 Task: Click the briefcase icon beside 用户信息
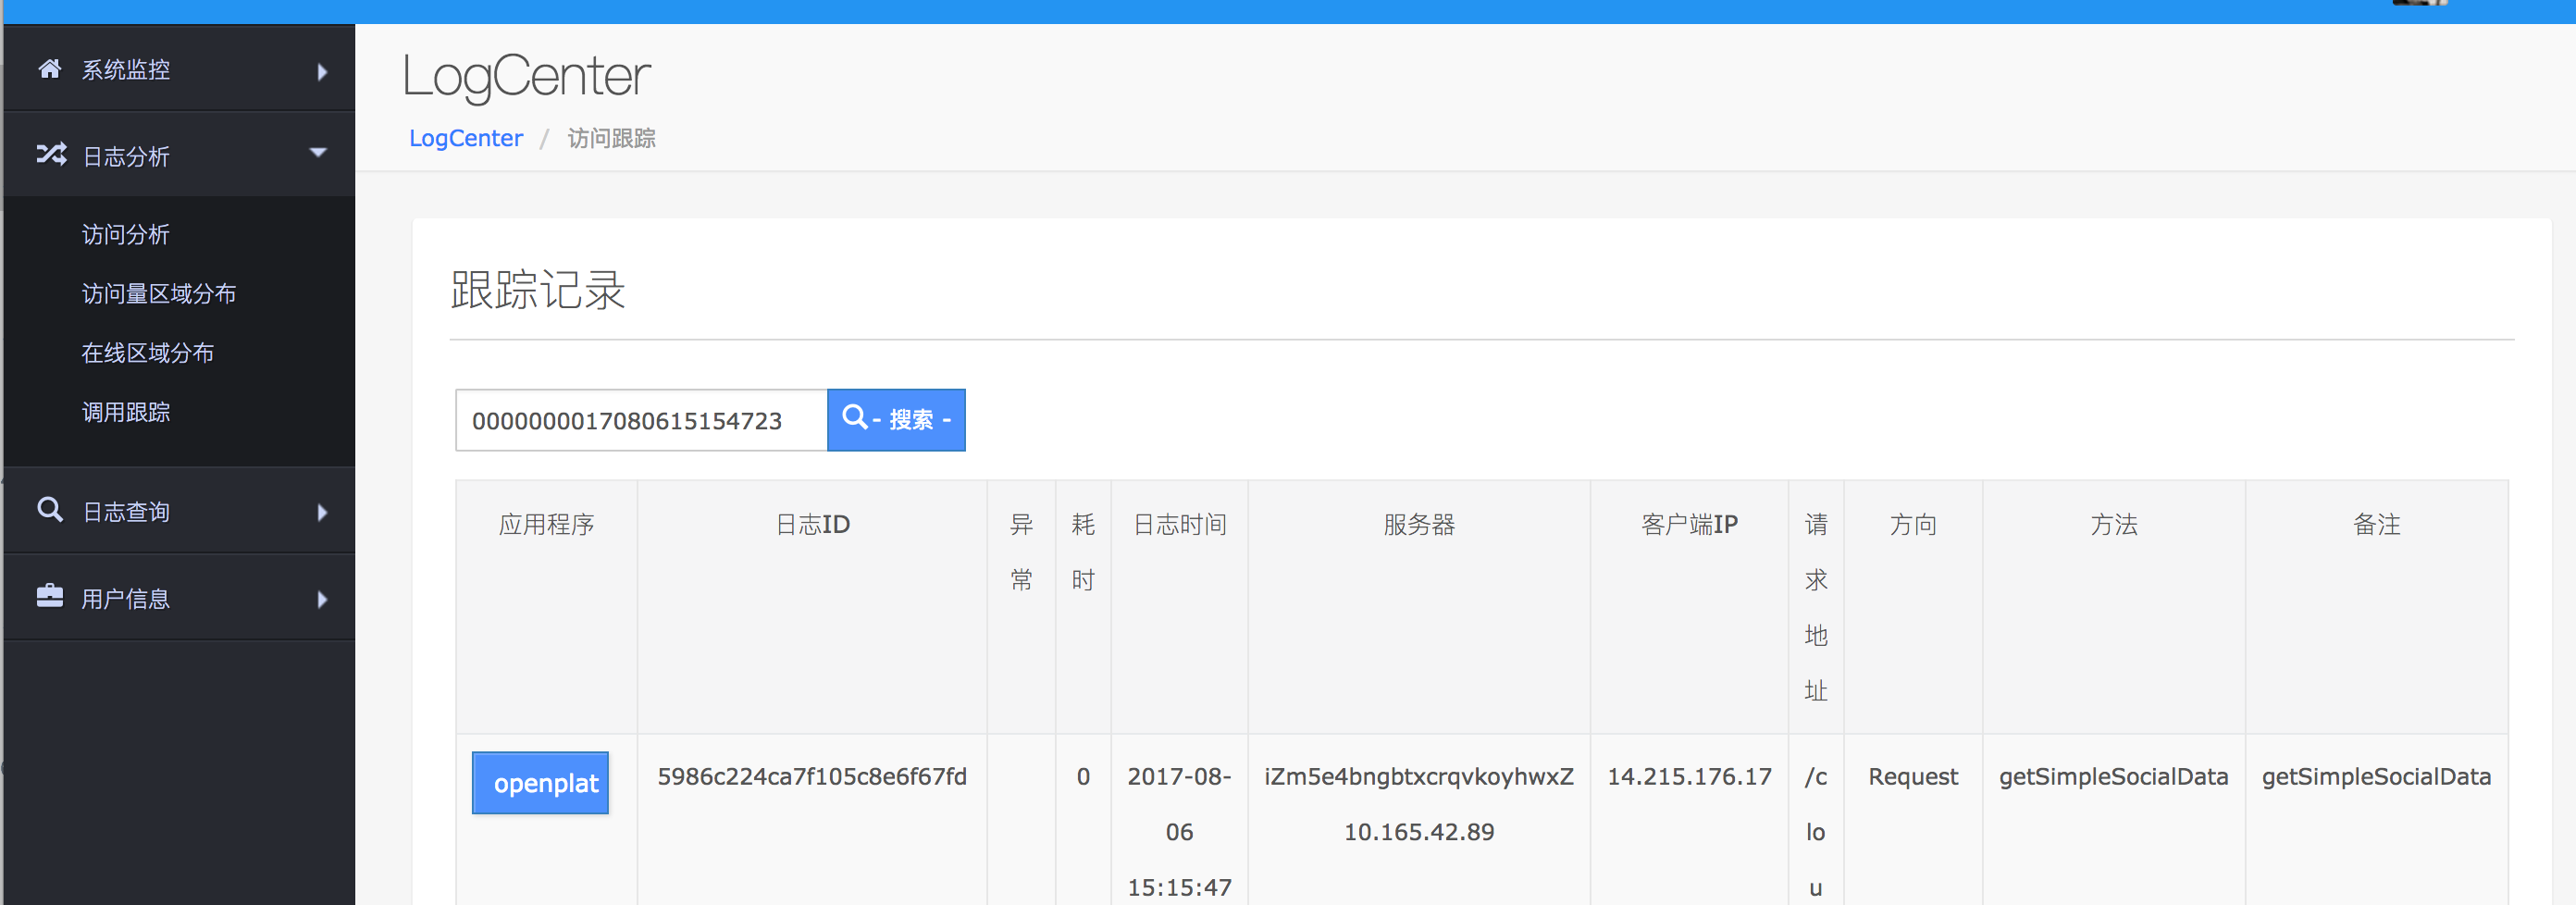(49, 597)
